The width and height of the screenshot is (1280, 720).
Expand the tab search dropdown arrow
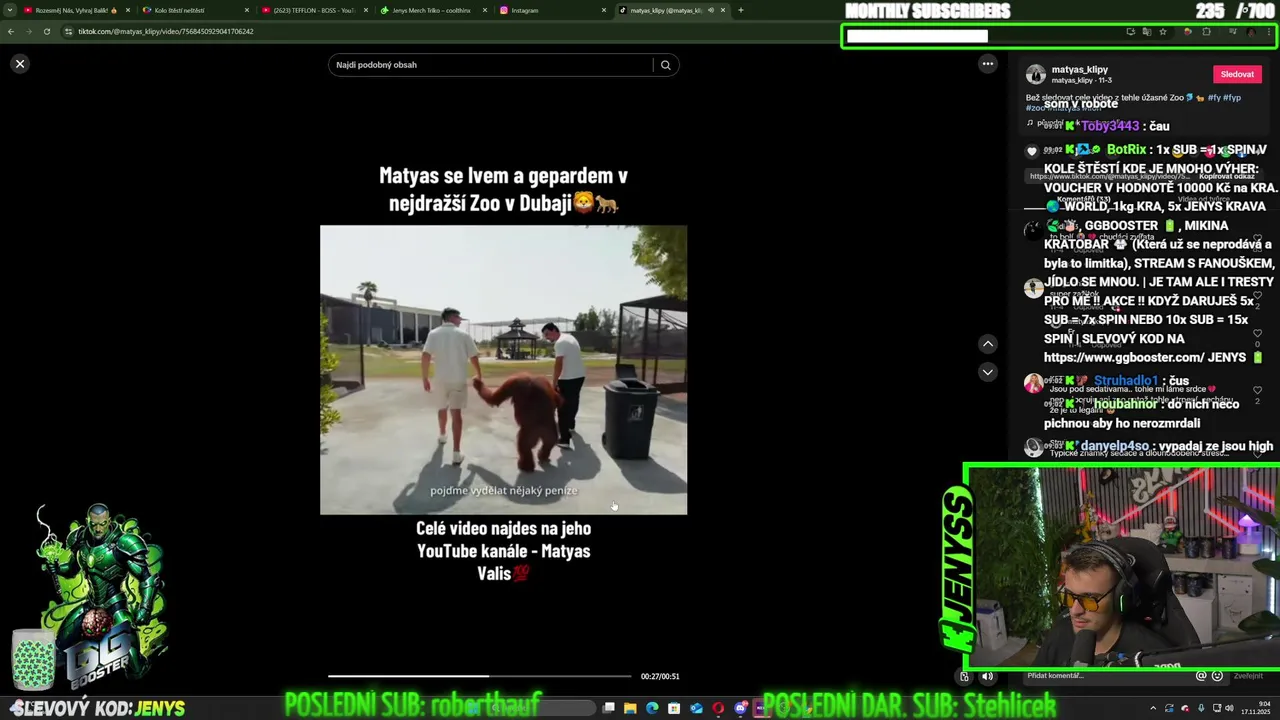click(9, 10)
